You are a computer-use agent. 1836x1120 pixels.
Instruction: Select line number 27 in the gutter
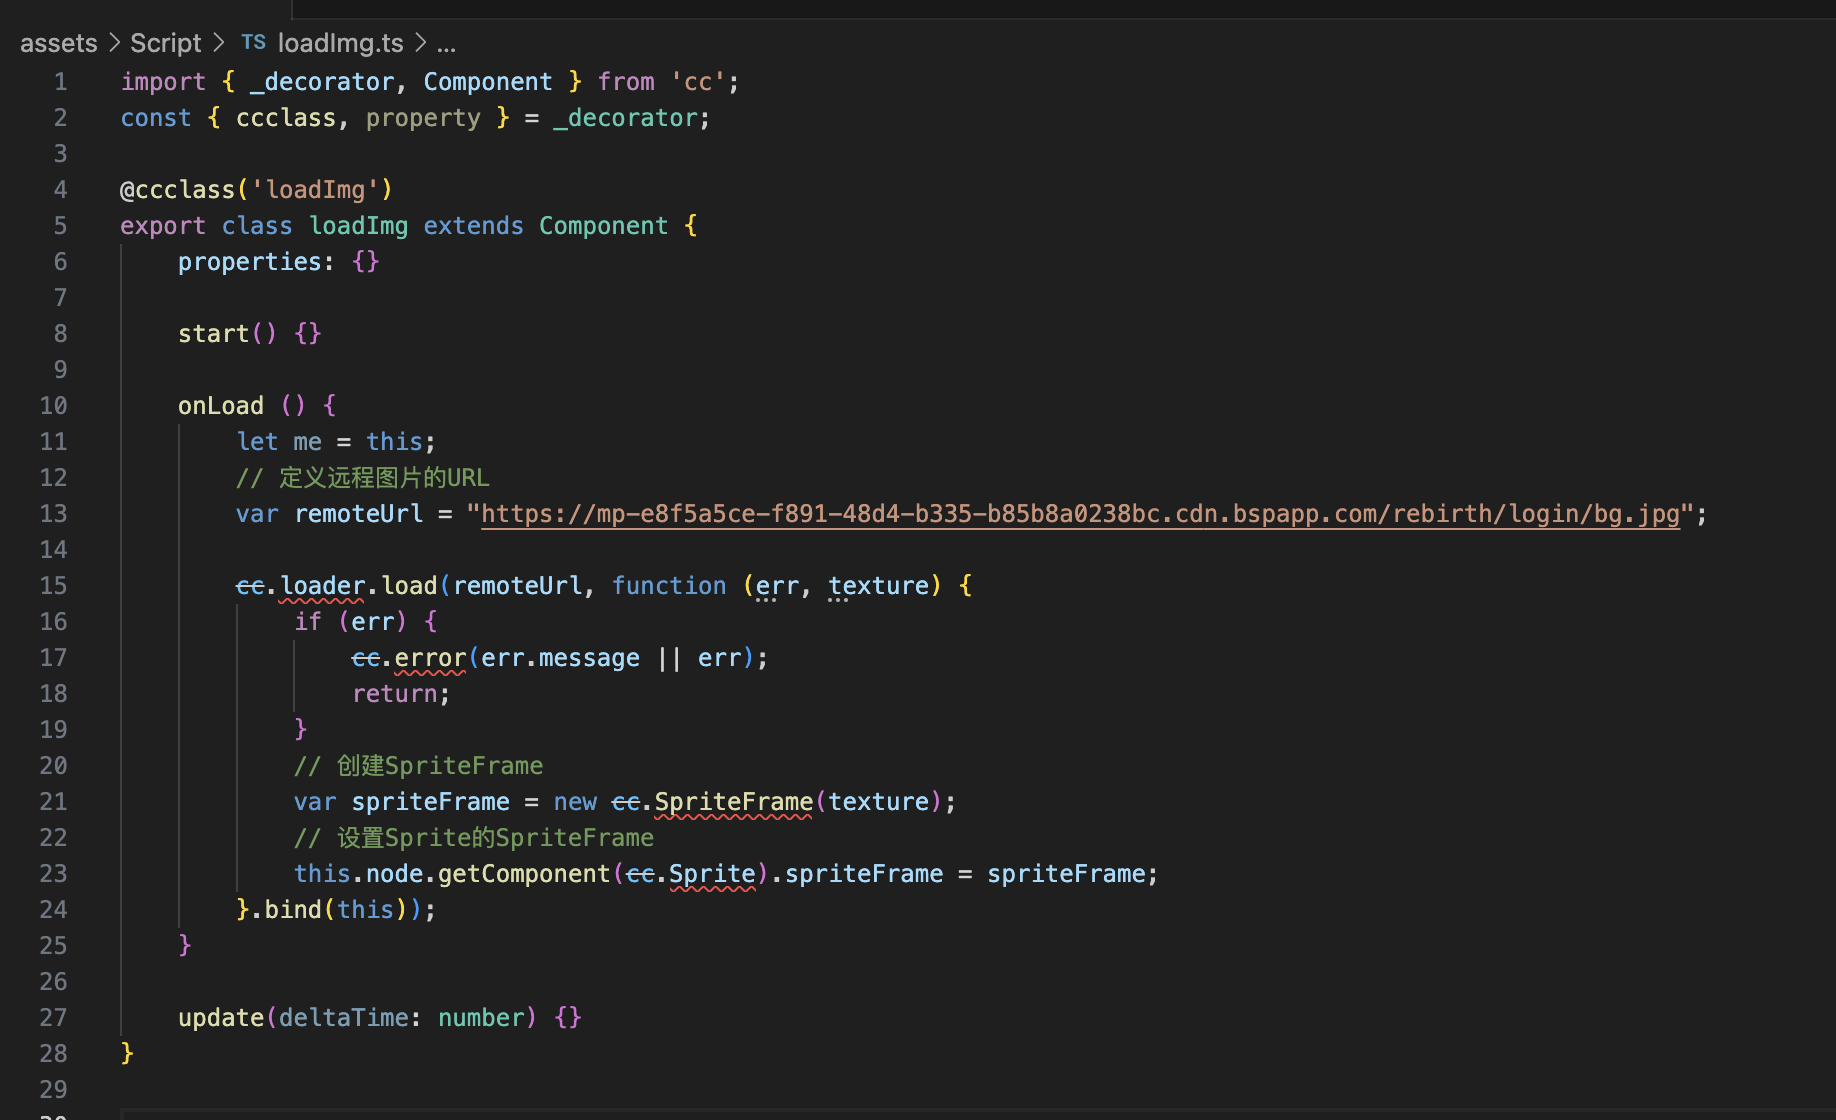point(54,1018)
